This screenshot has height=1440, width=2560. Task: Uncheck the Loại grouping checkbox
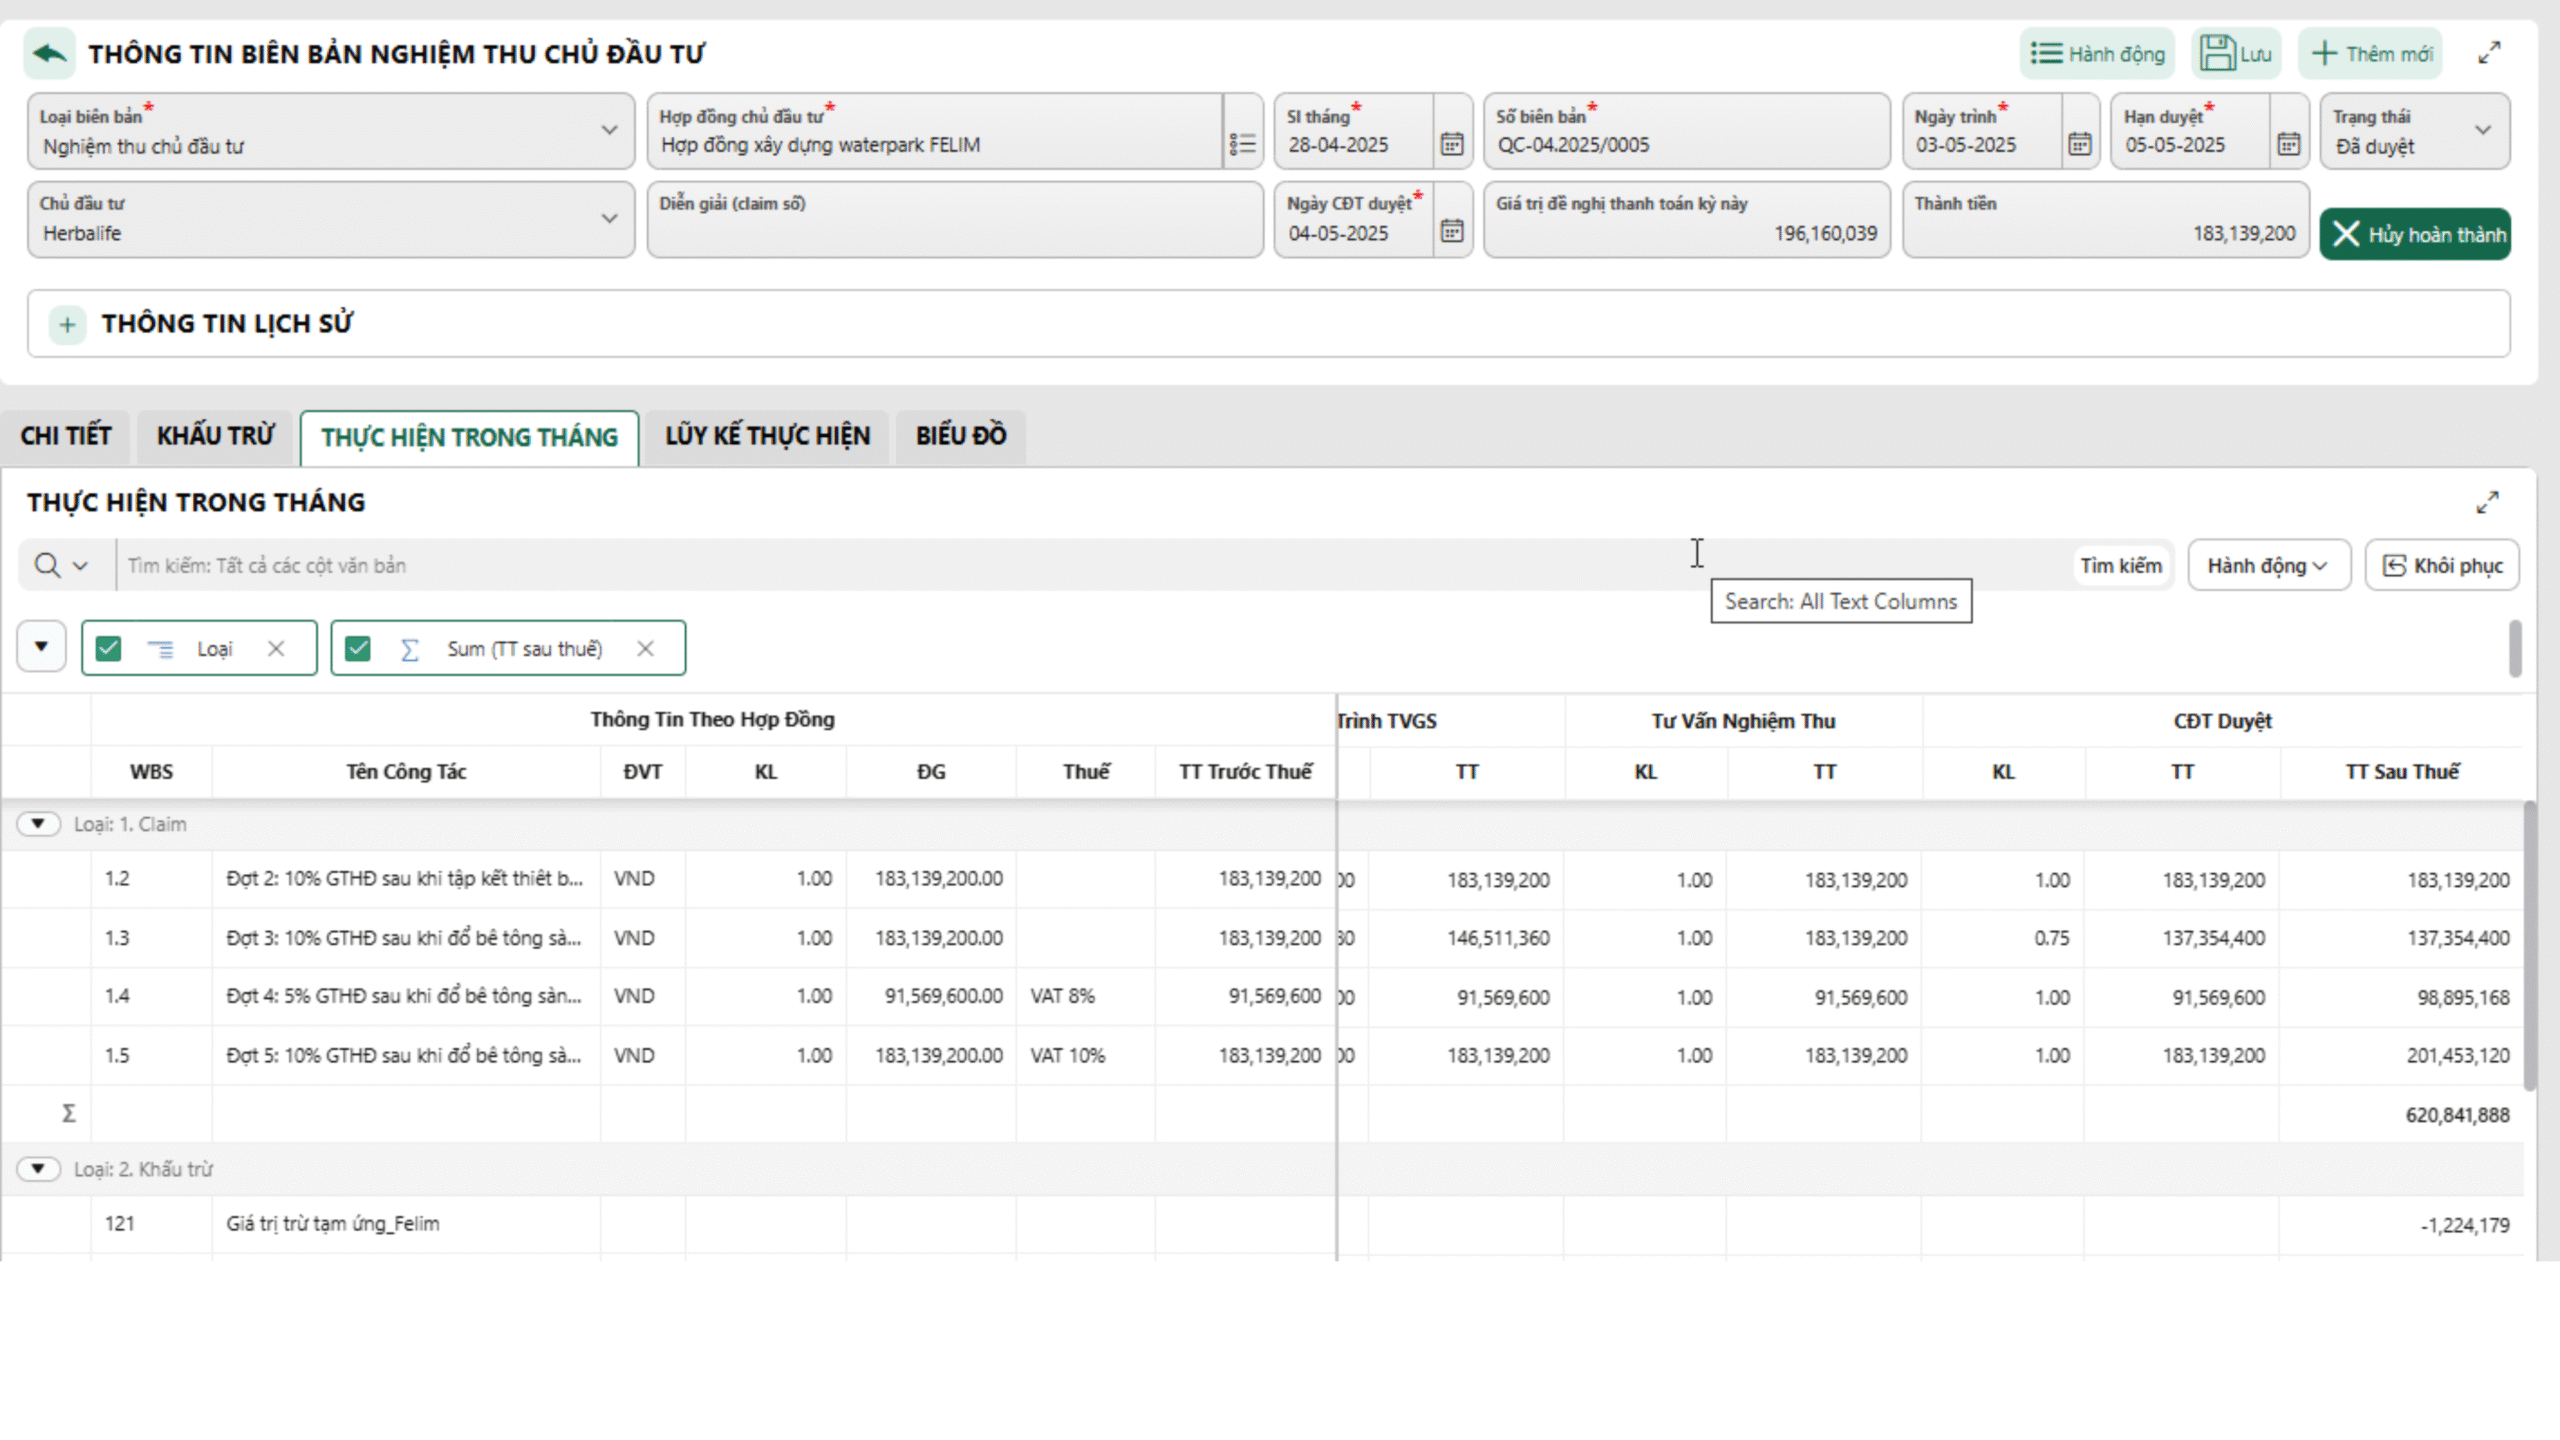click(108, 649)
